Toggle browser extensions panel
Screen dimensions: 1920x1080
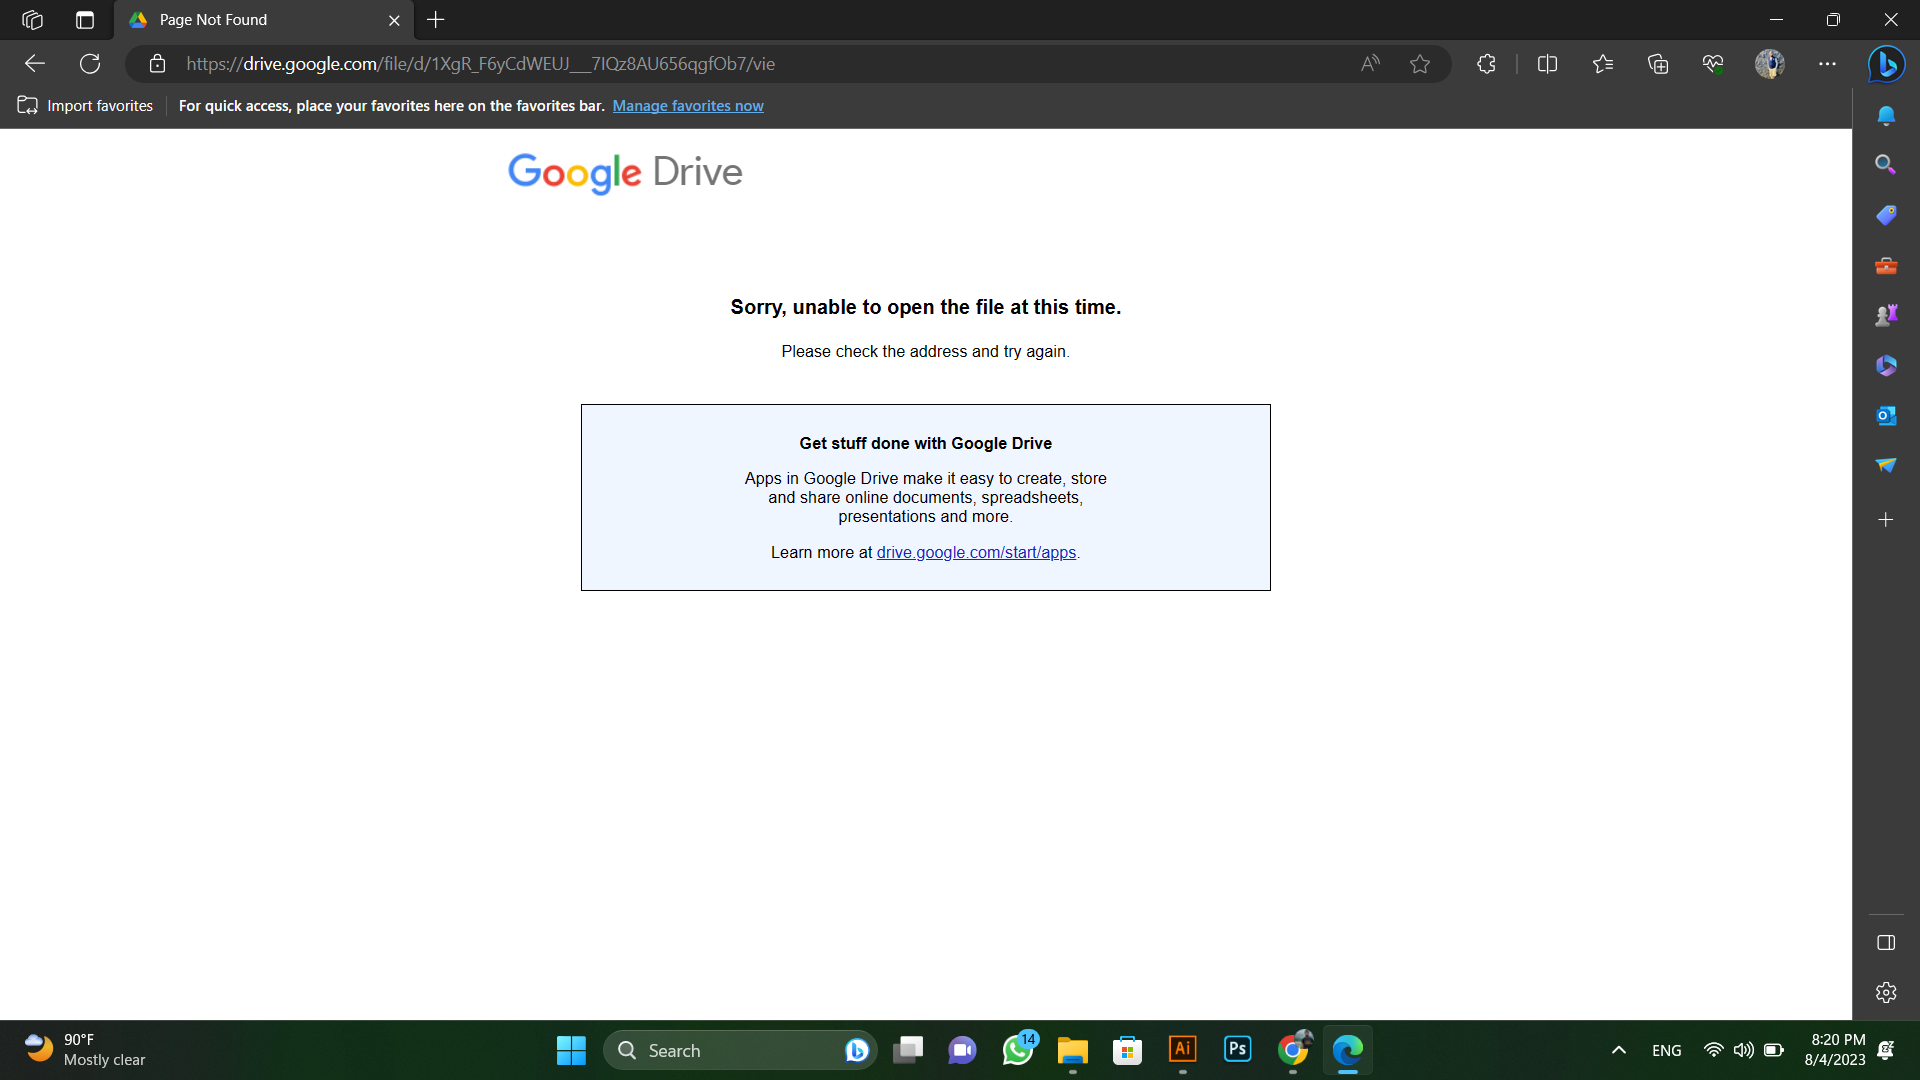[1485, 62]
